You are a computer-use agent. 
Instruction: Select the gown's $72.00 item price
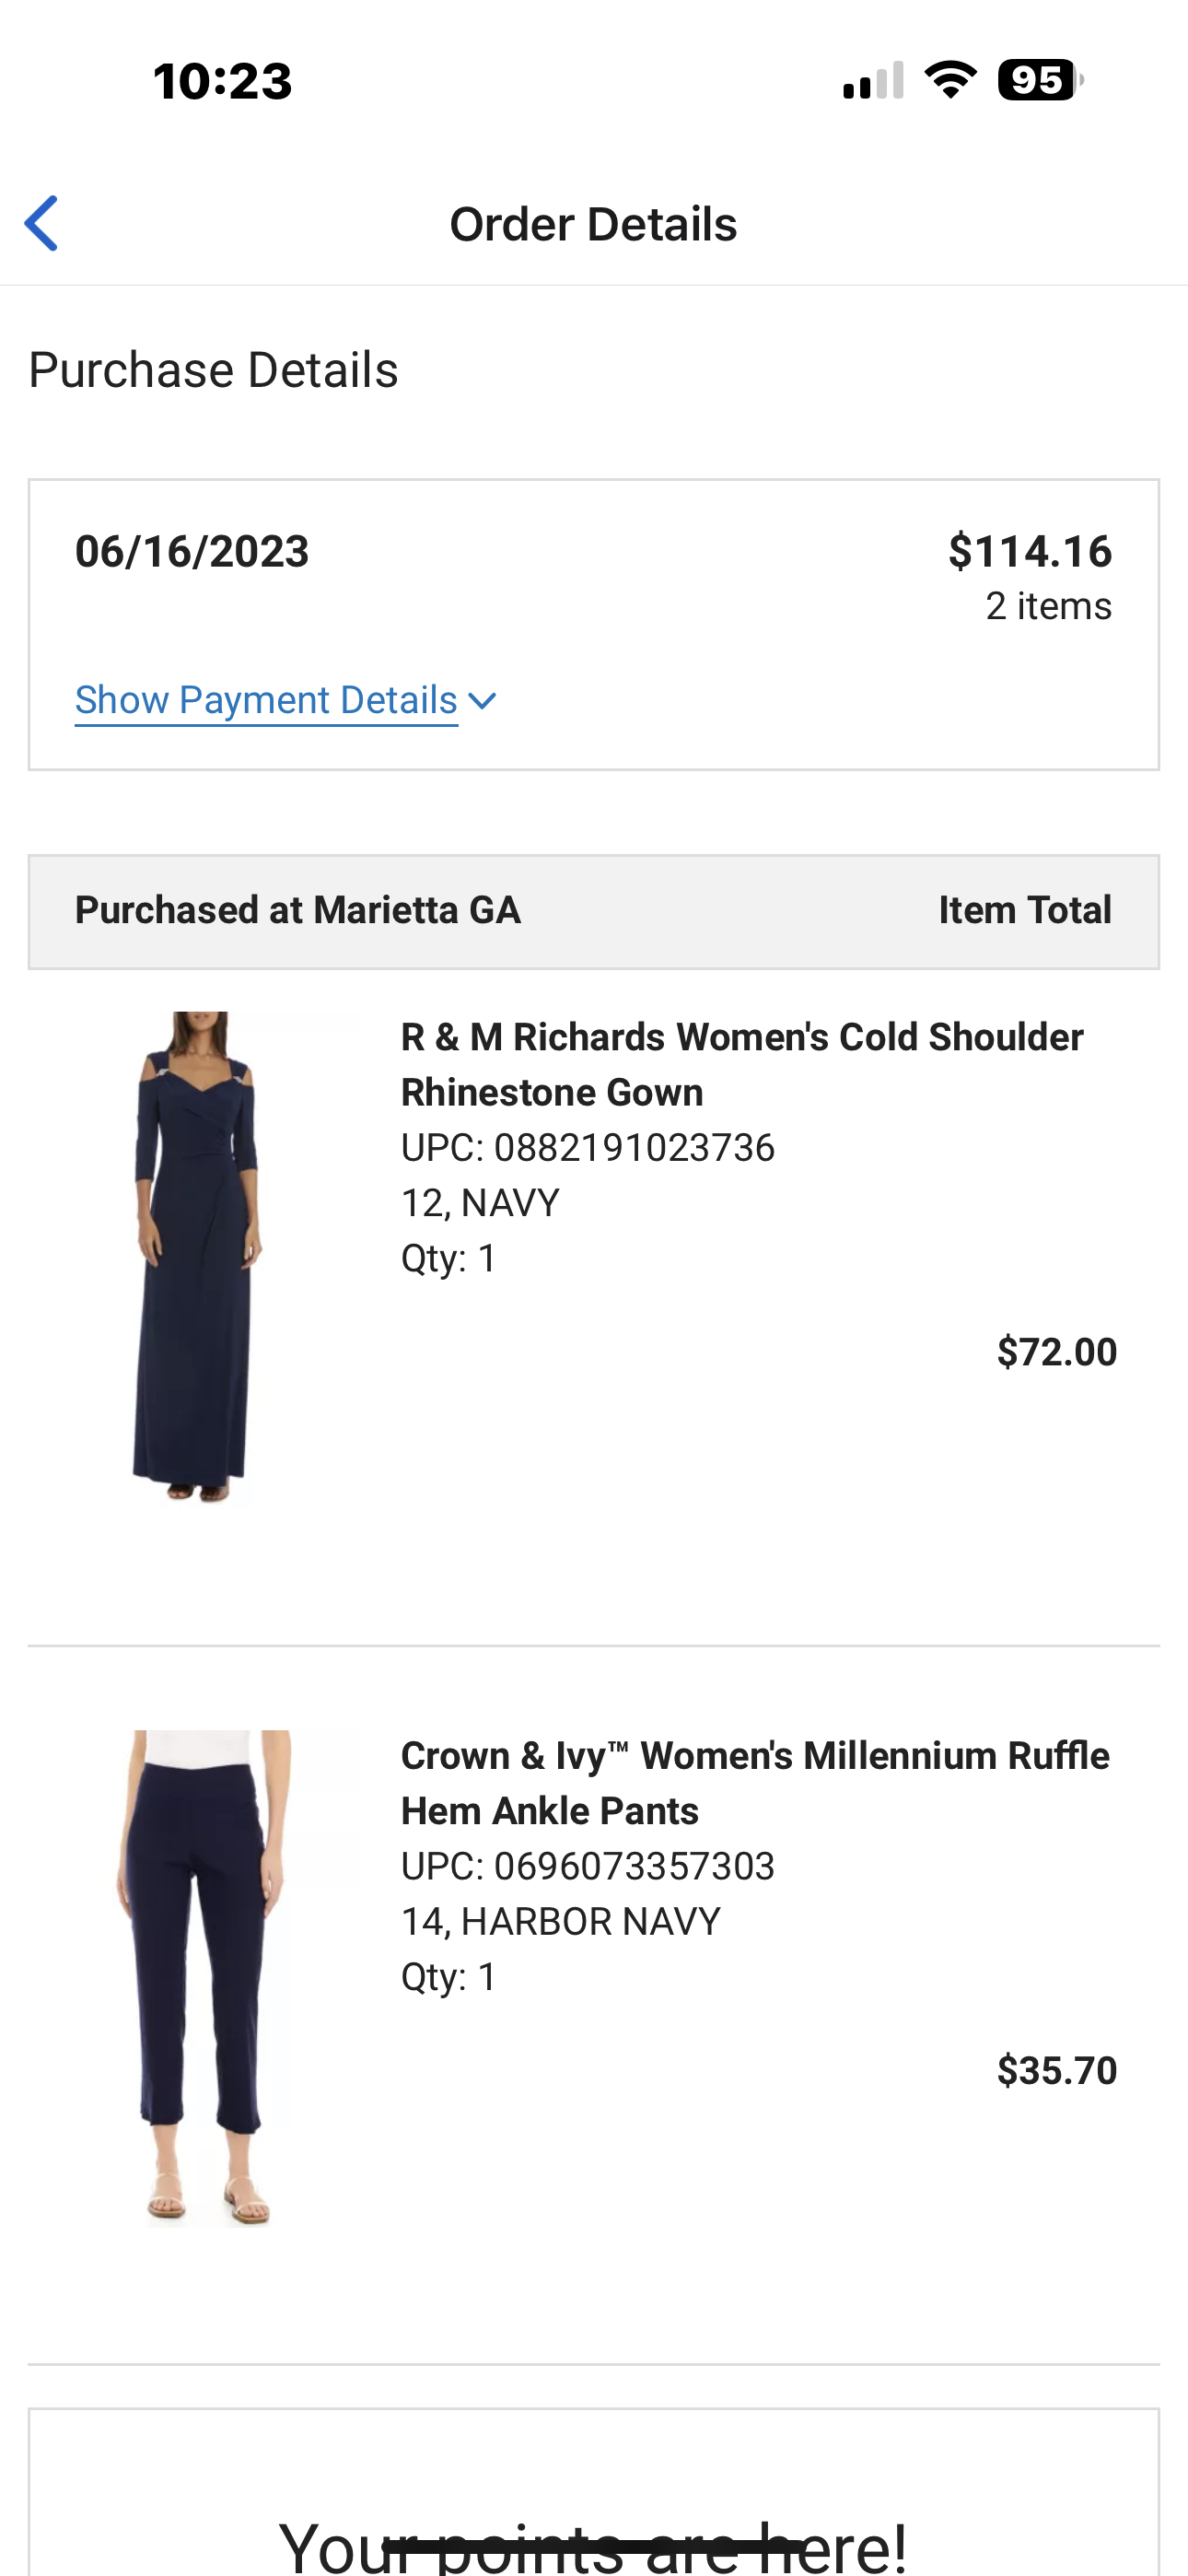pyautogui.click(x=1056, y=1352)
